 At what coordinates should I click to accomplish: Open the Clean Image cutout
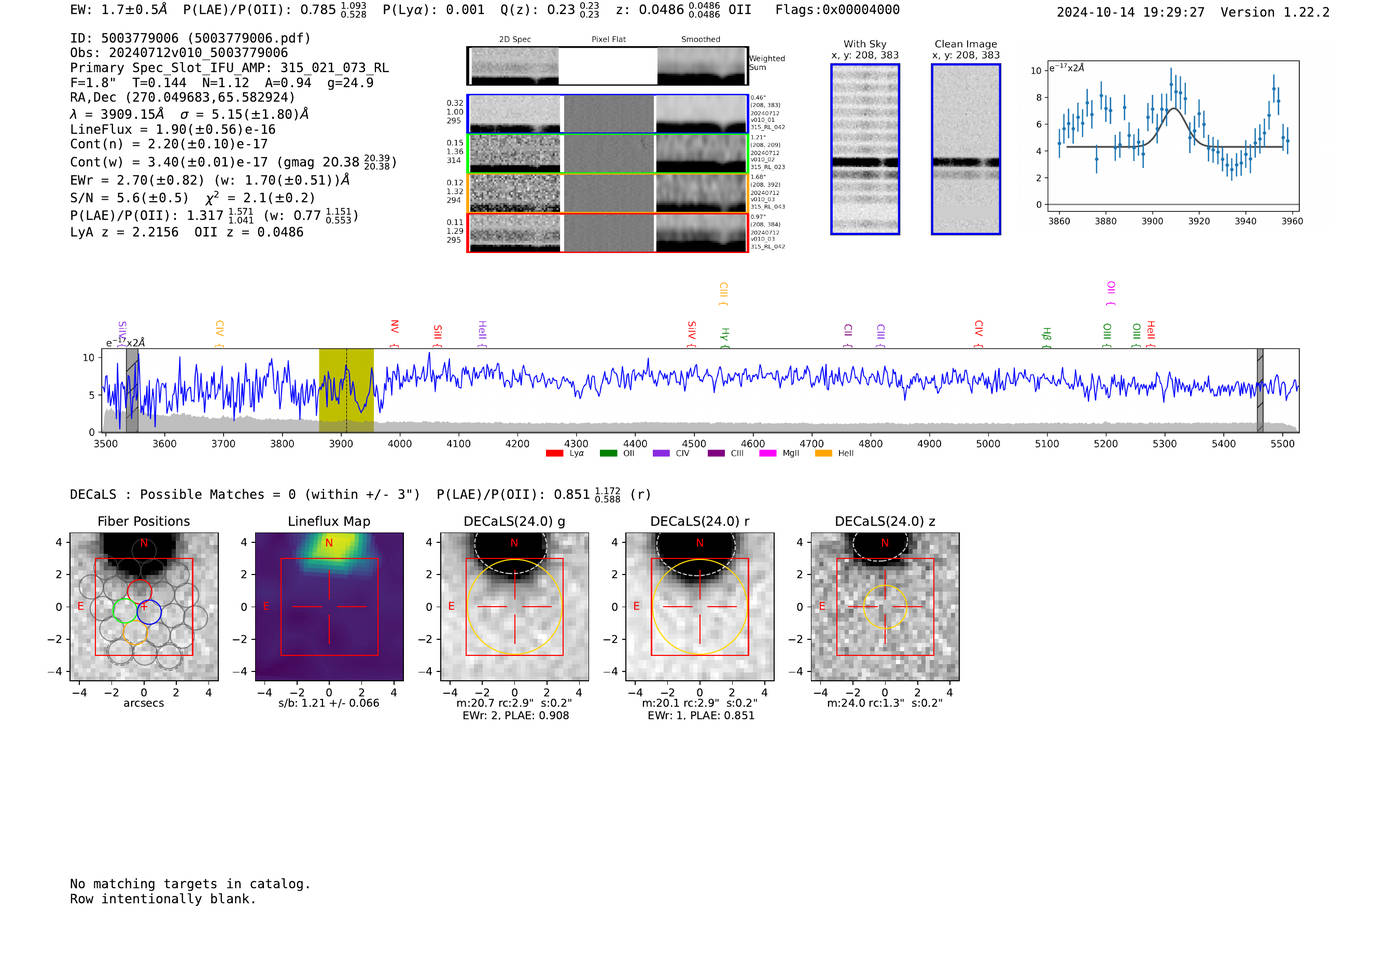(x=966, y=149)
